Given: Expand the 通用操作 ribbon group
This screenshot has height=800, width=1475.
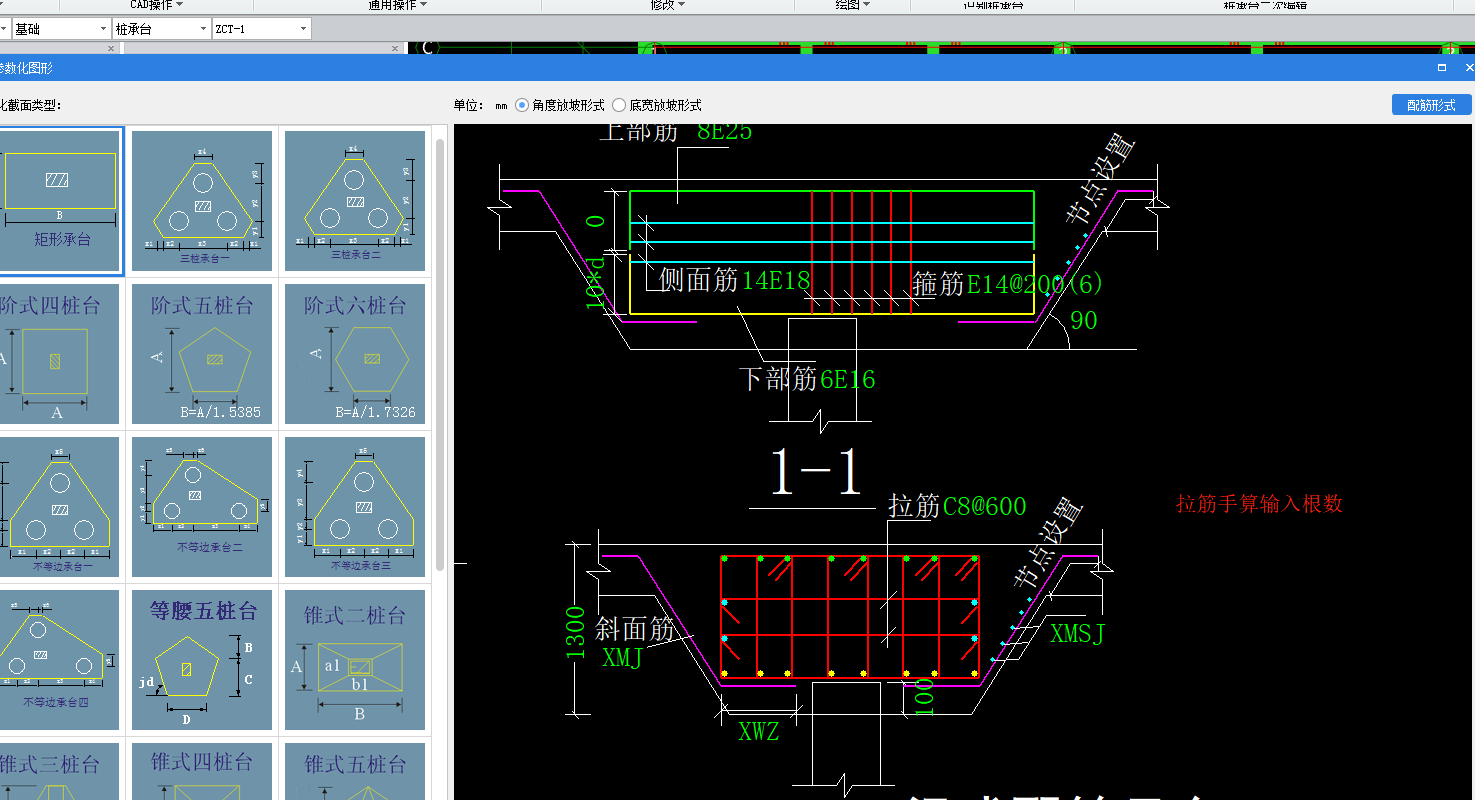Looking at the screenshot, I should (398, 5).
